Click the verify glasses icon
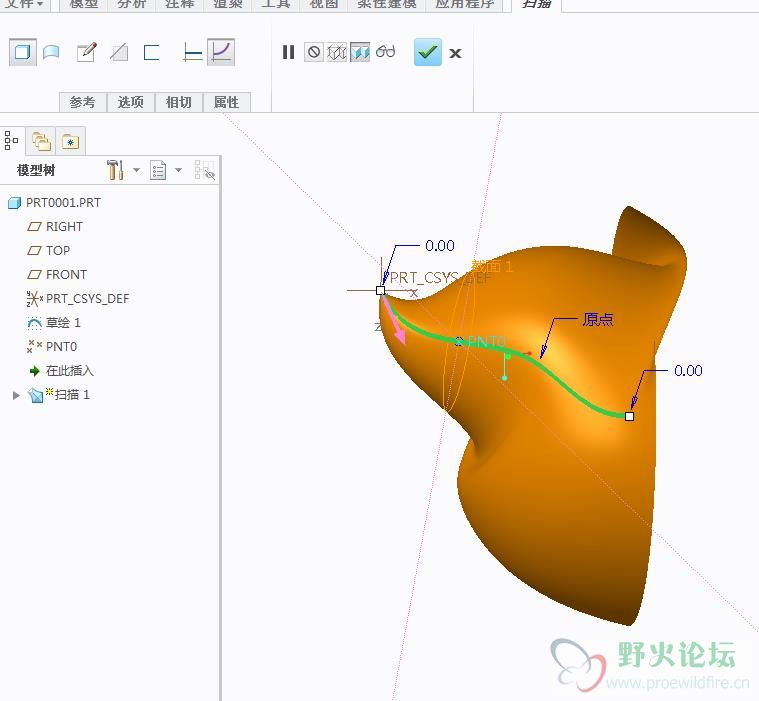 click(x=385, y=51)
